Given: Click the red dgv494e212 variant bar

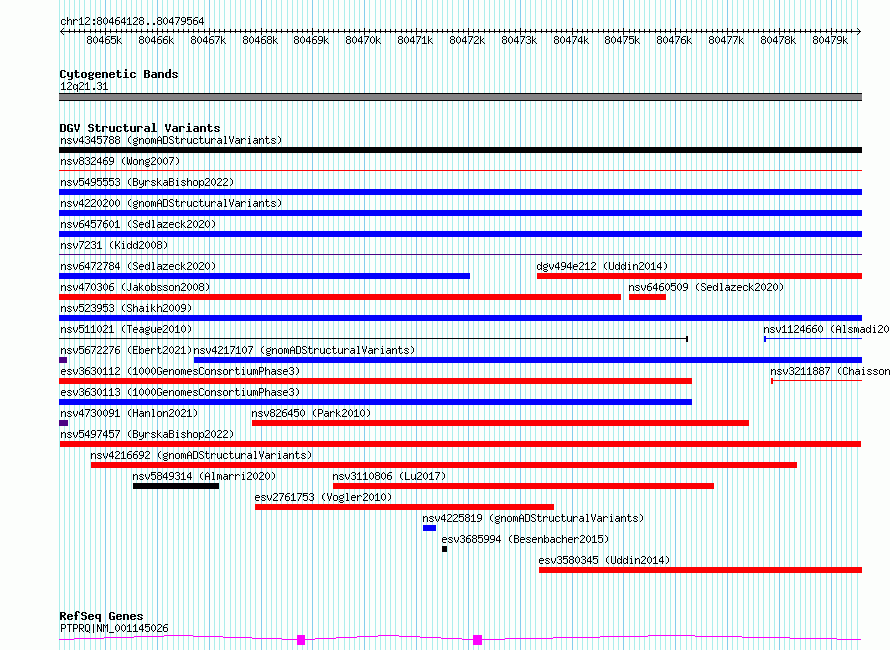Looking at the screenshot, I should (699, 276).
